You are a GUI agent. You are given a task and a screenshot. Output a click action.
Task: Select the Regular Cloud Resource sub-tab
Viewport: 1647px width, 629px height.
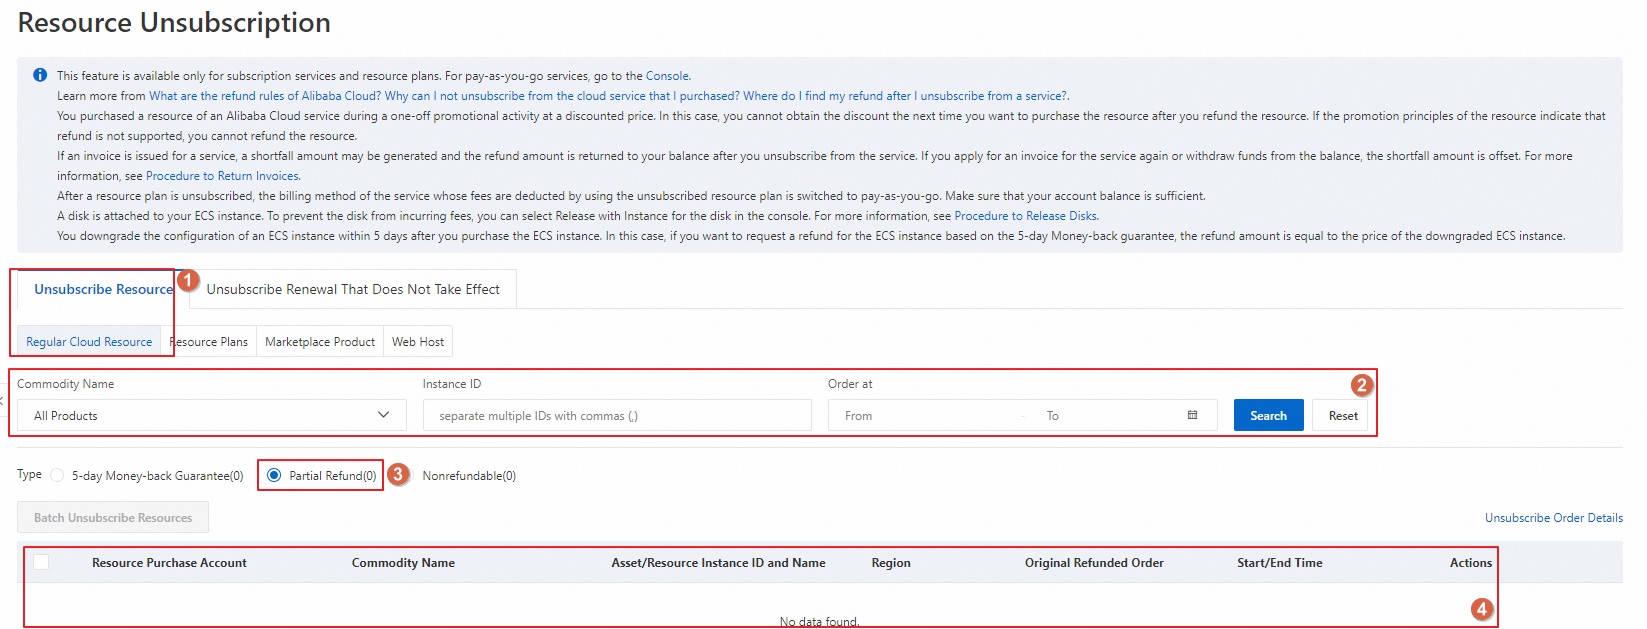pos(89,341)
